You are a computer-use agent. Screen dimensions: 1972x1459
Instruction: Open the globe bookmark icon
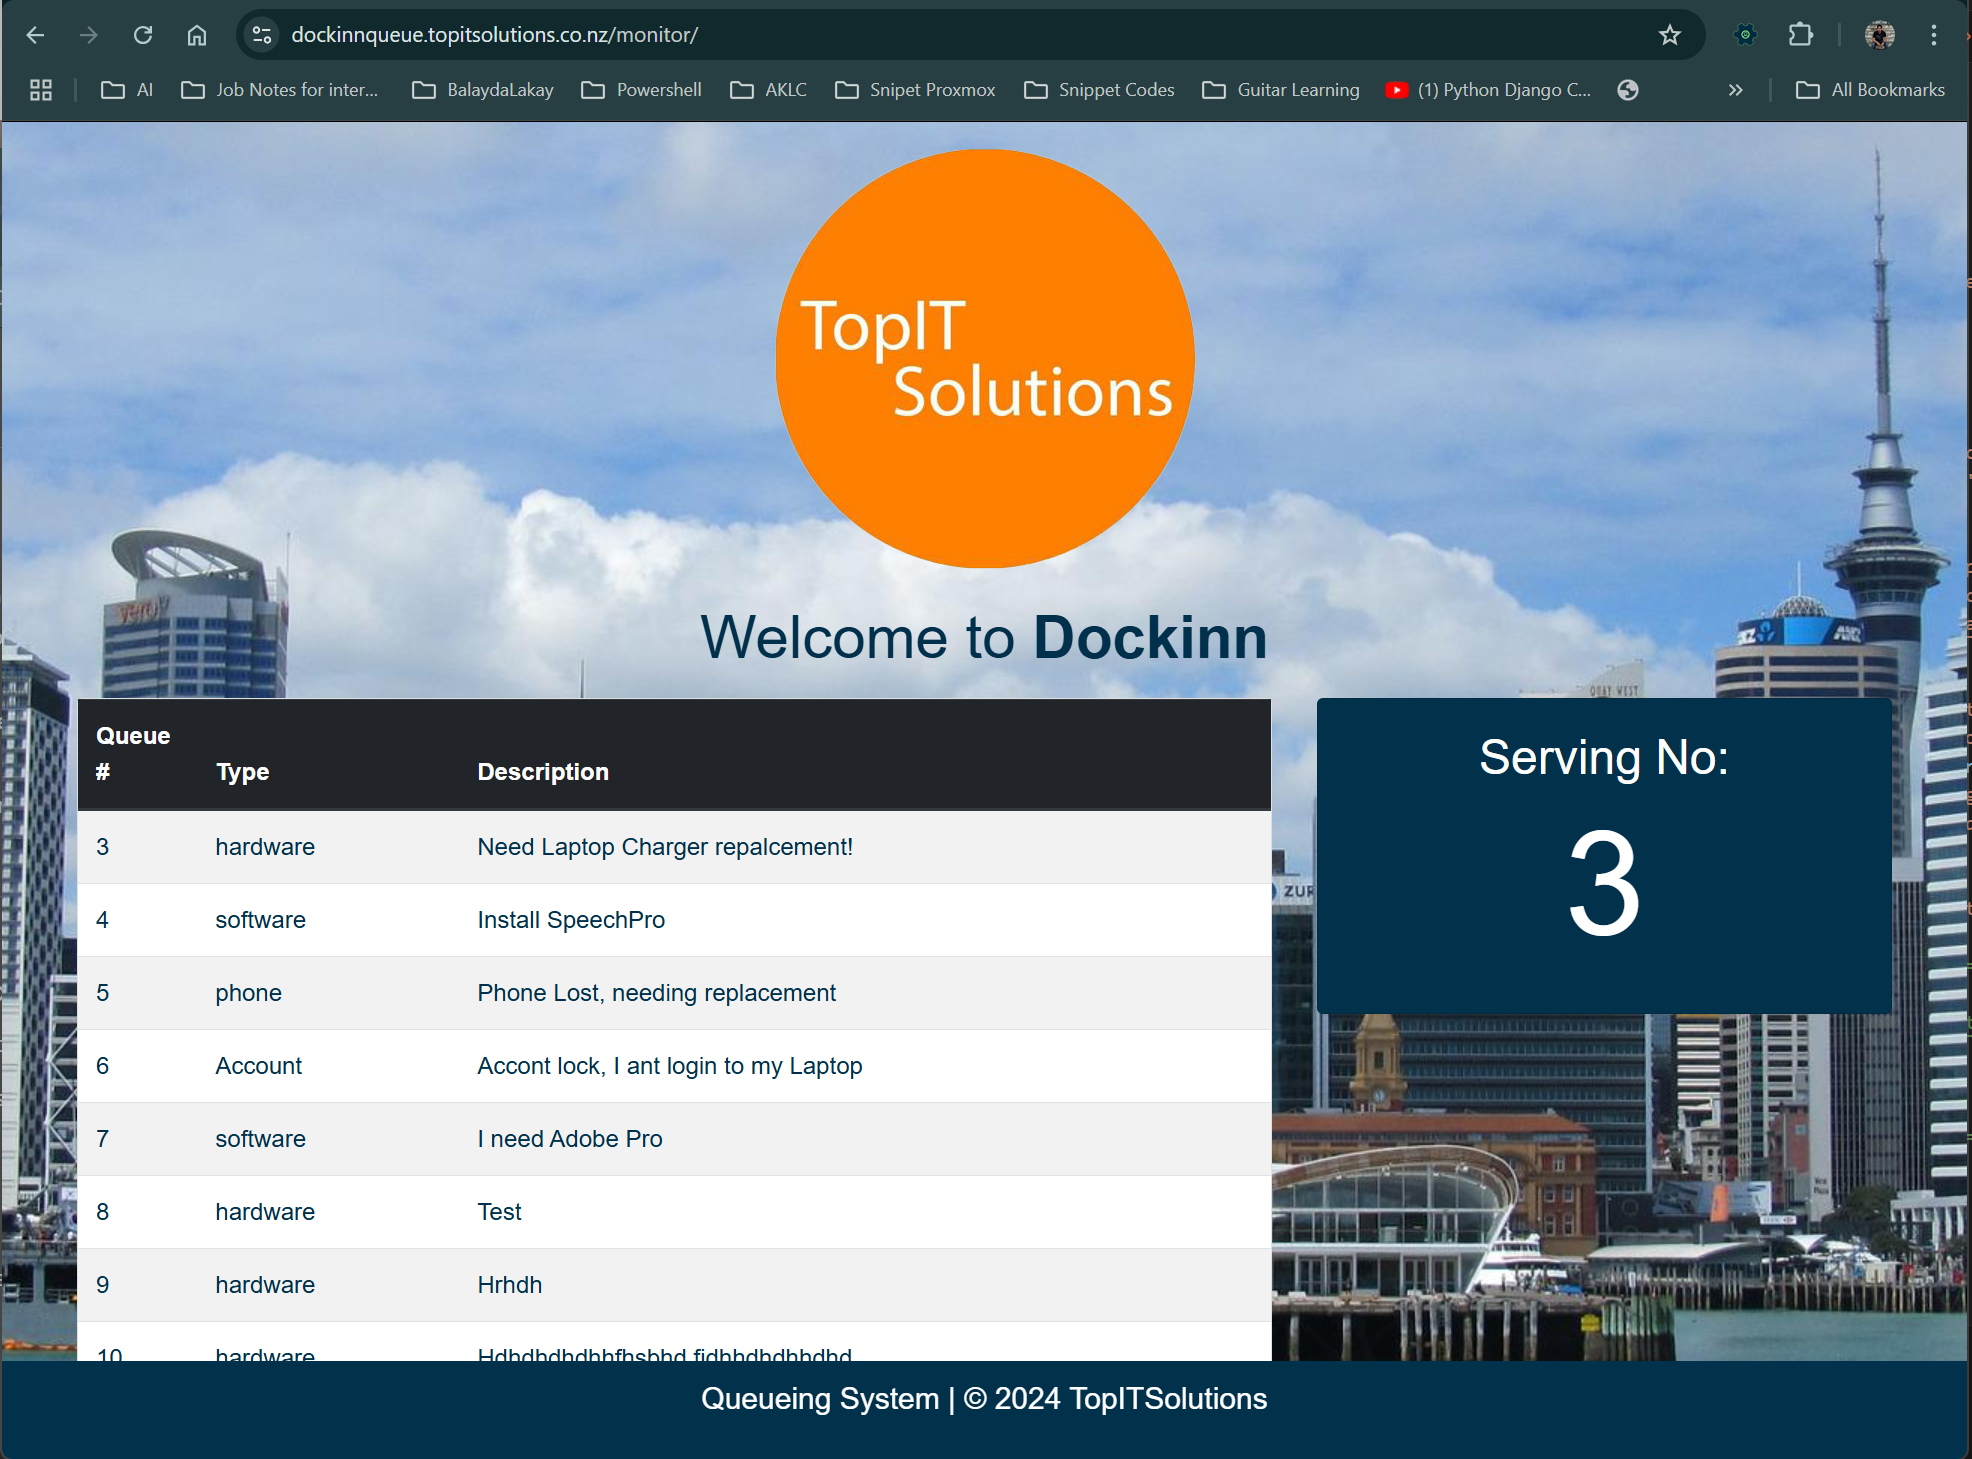pyautogui.click(x=1628, y=90)
